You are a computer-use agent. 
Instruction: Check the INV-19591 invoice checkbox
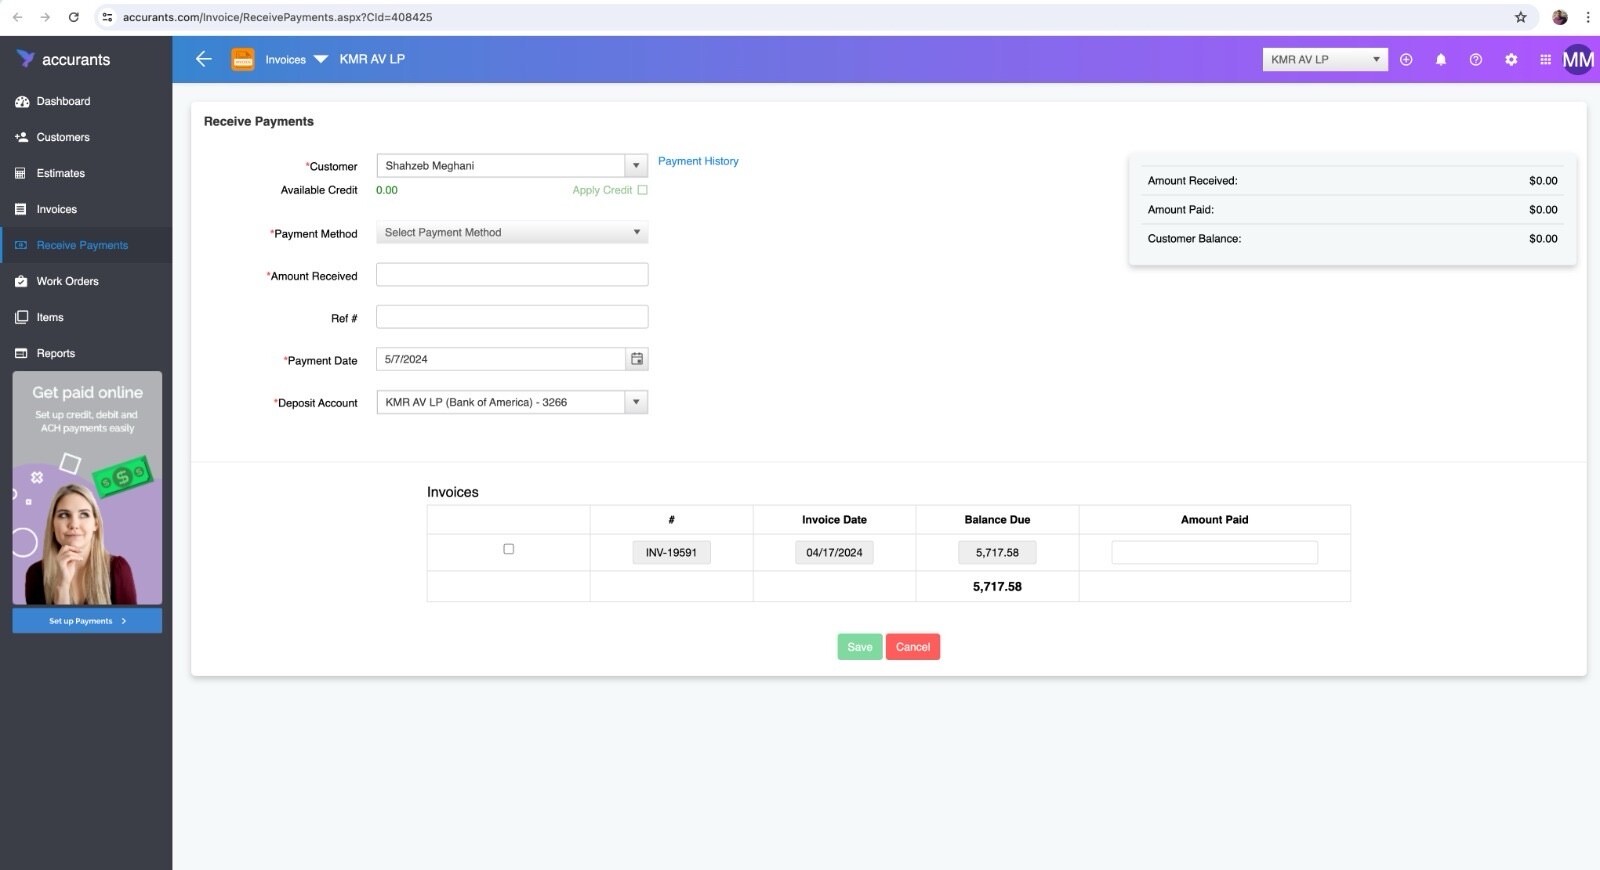point(509,549)
